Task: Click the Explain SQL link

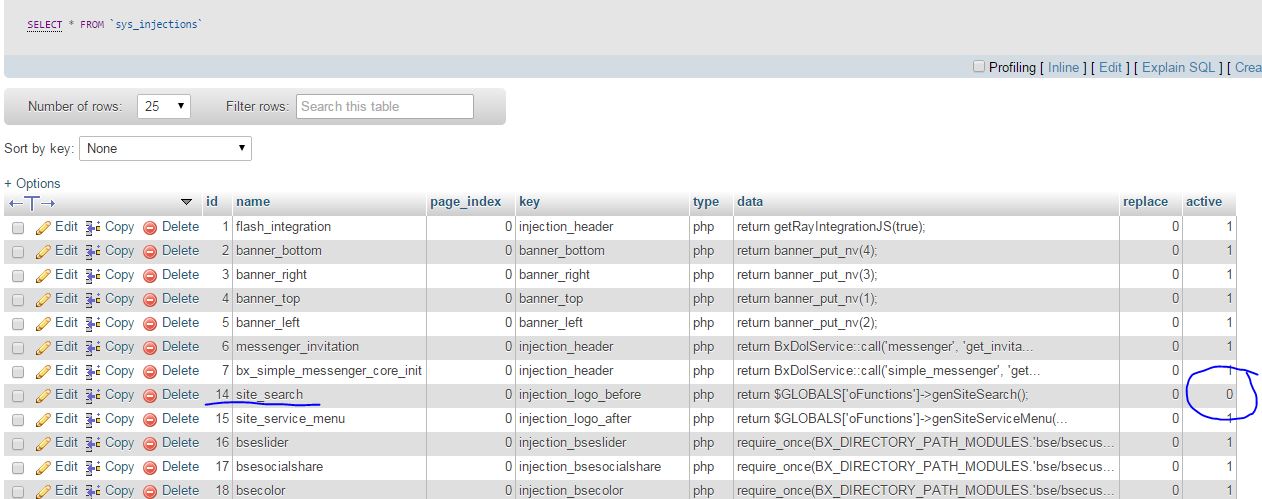Action: [x=1178, y=67]
